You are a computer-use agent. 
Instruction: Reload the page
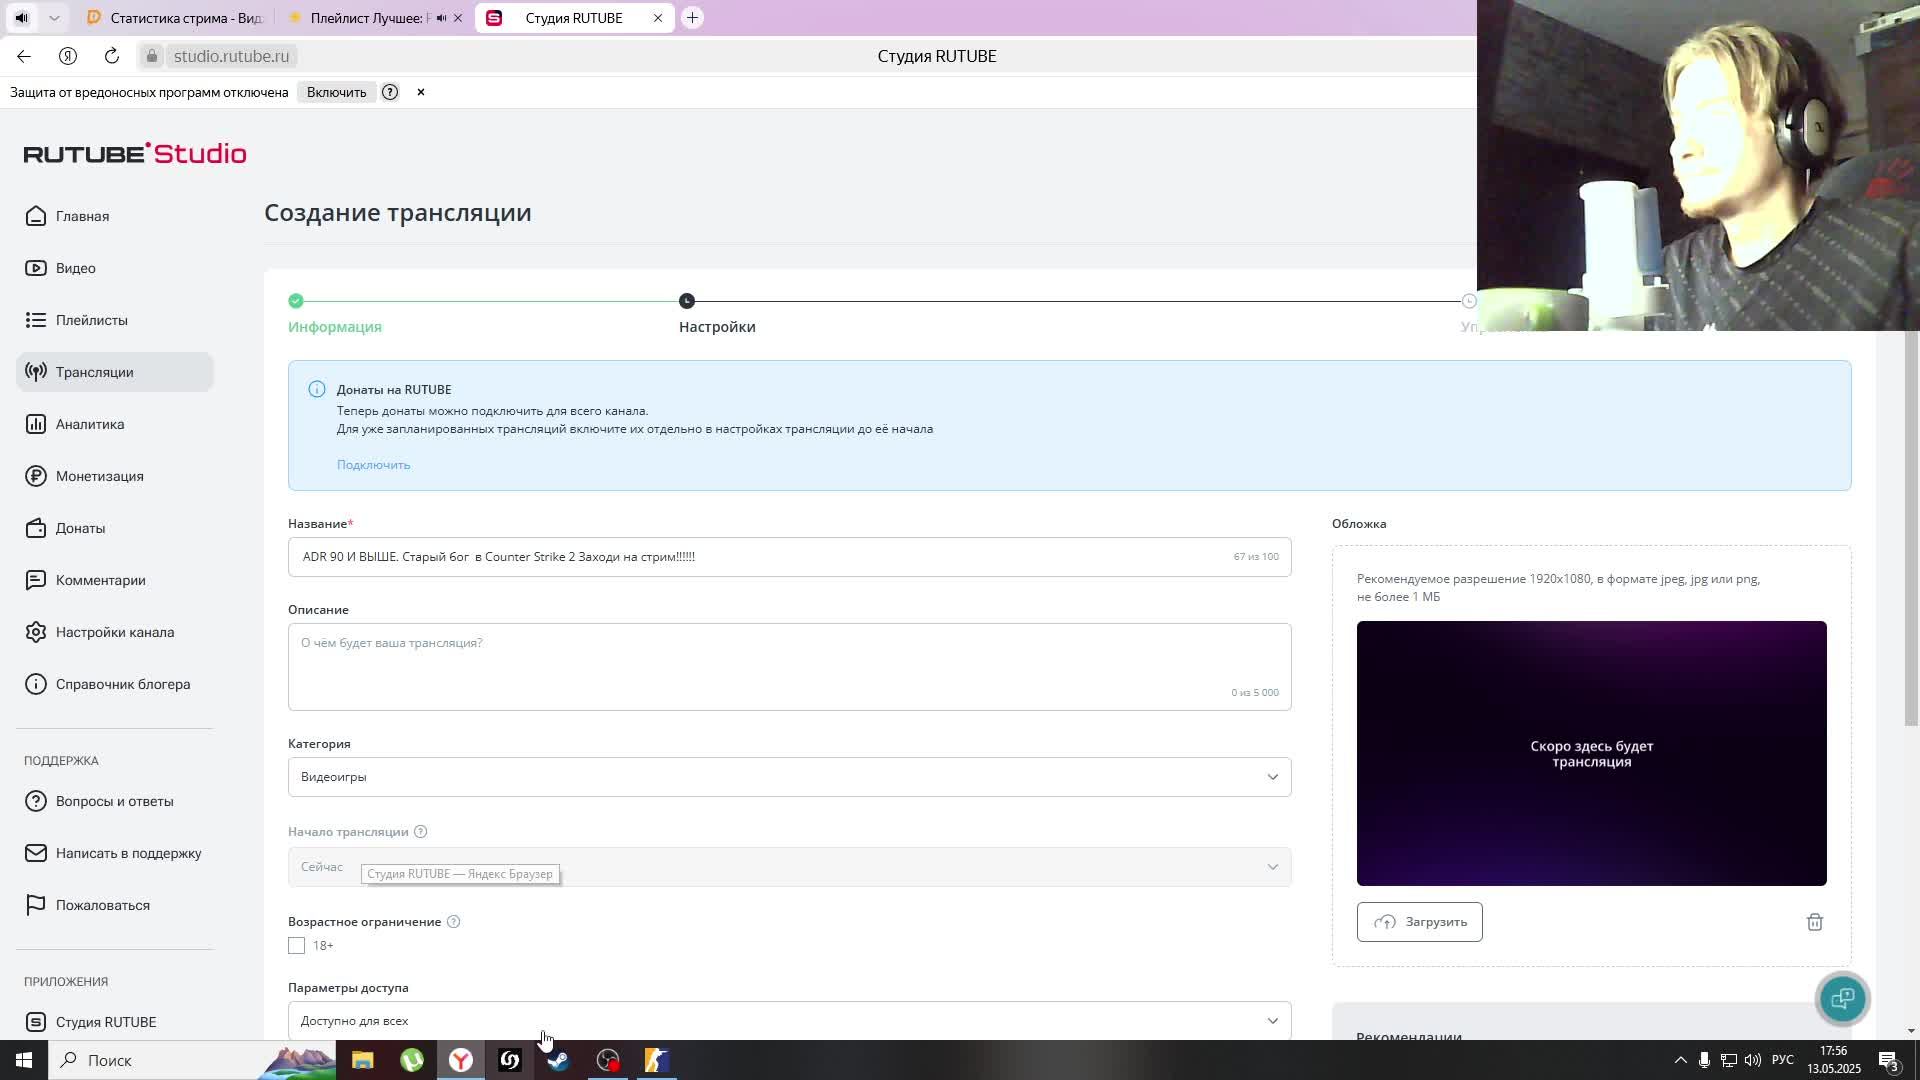coord(112,56)
